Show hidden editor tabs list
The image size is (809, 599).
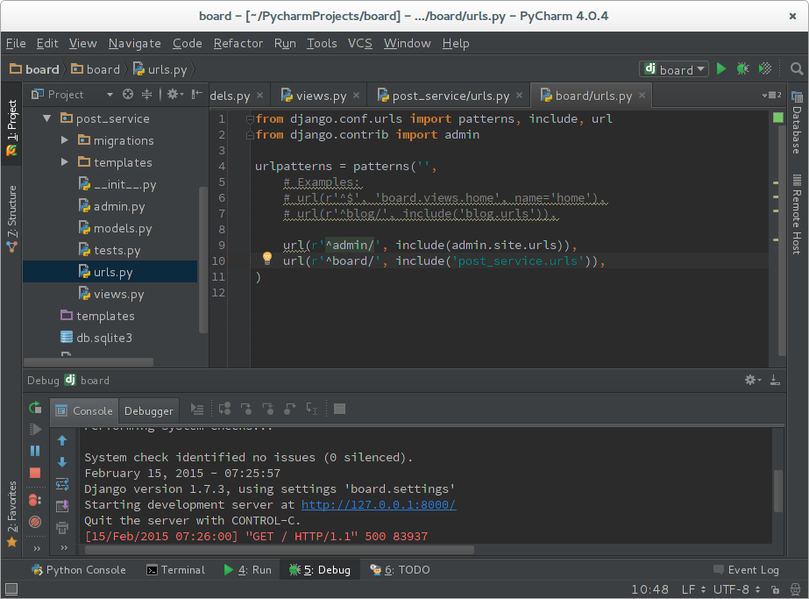pyautogui.click(x=772, y=95)
